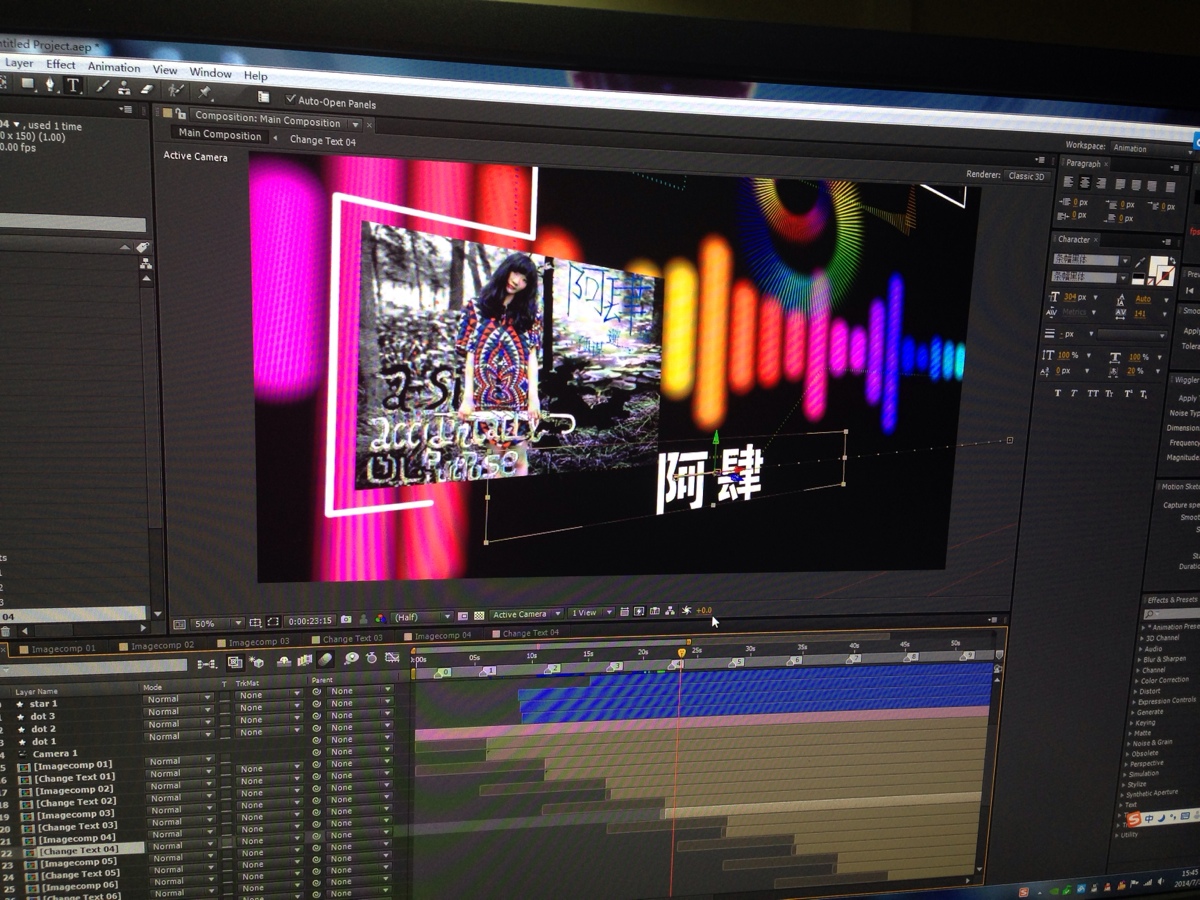
Task: Select the Brush tool
Action: [x=103, y=86]
